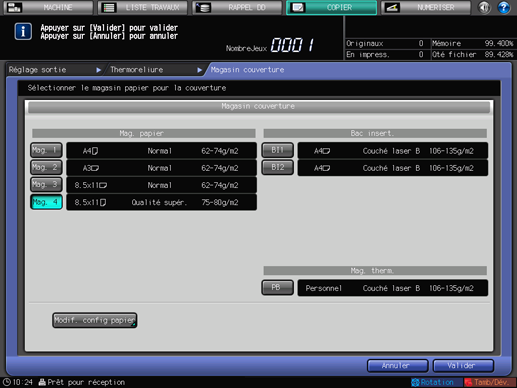Click the COPIER tab icon

click(297, 7)
